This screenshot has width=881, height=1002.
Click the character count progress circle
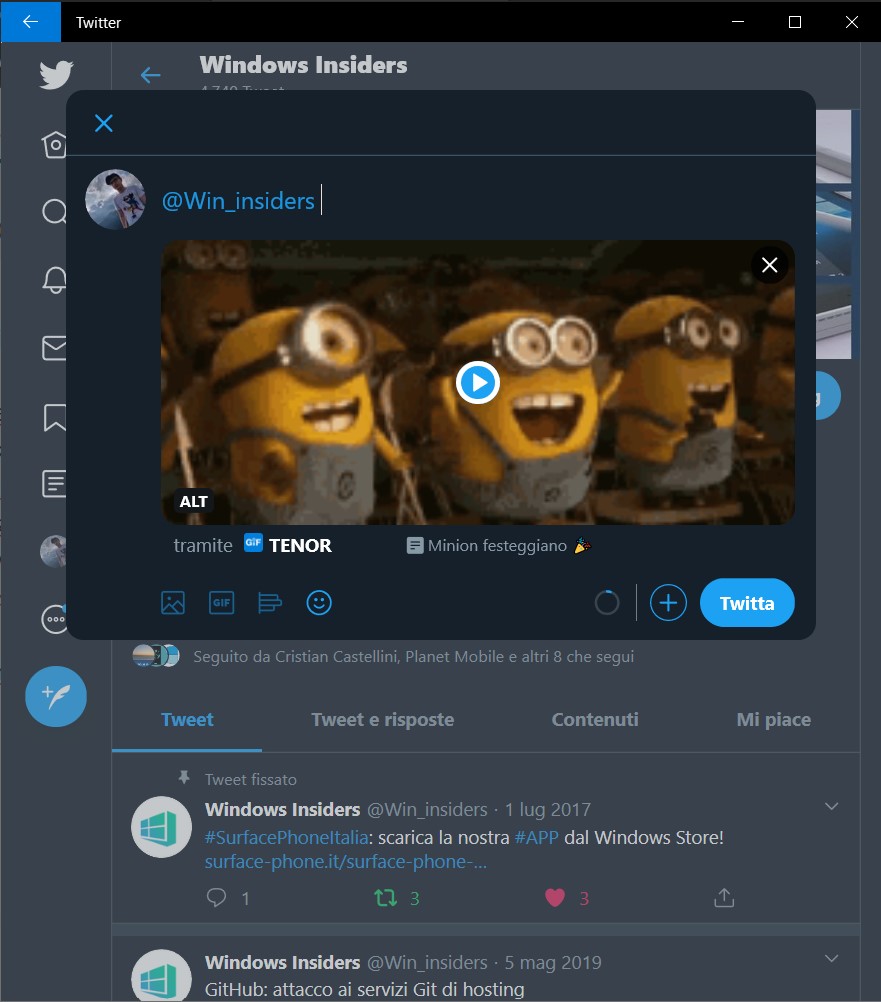coord(607,603)
